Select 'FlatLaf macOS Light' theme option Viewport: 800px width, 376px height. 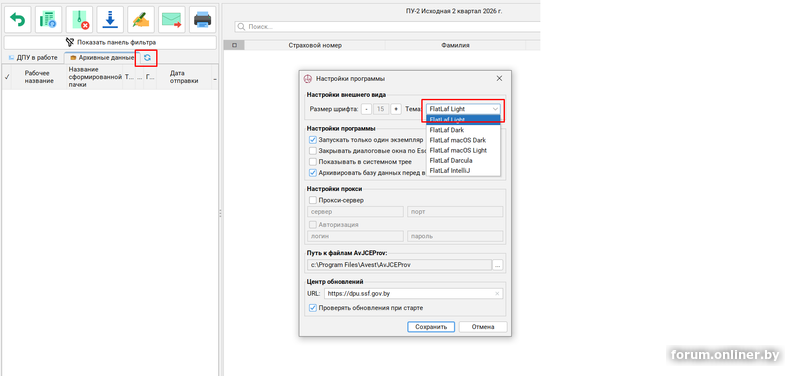463,150
